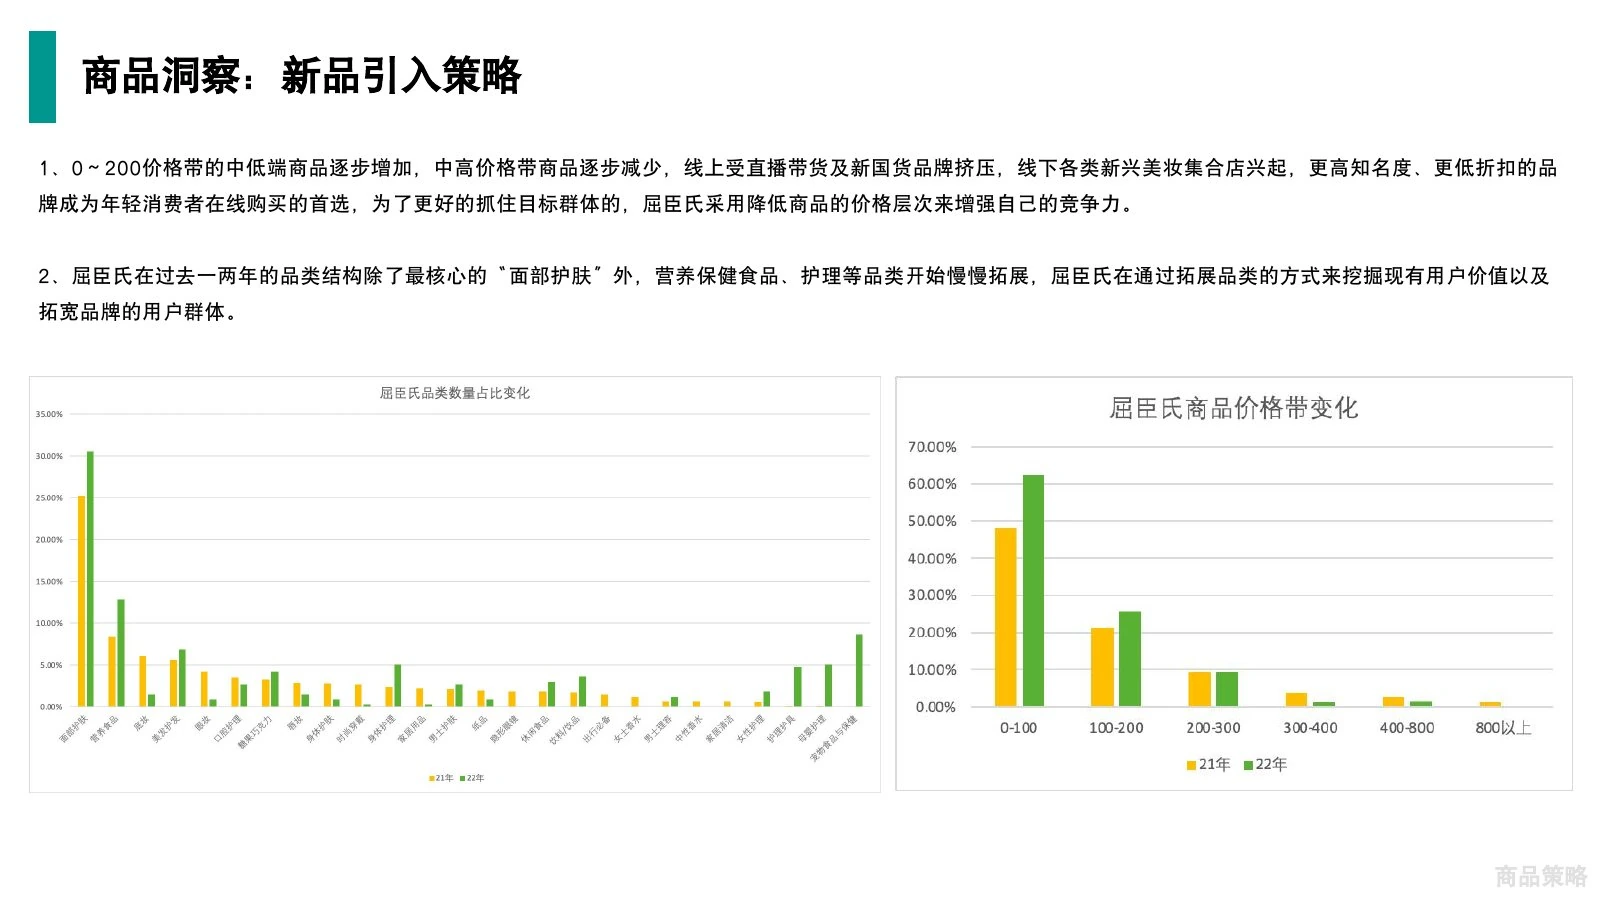Click the 25.00% label in the category chart

49,498
